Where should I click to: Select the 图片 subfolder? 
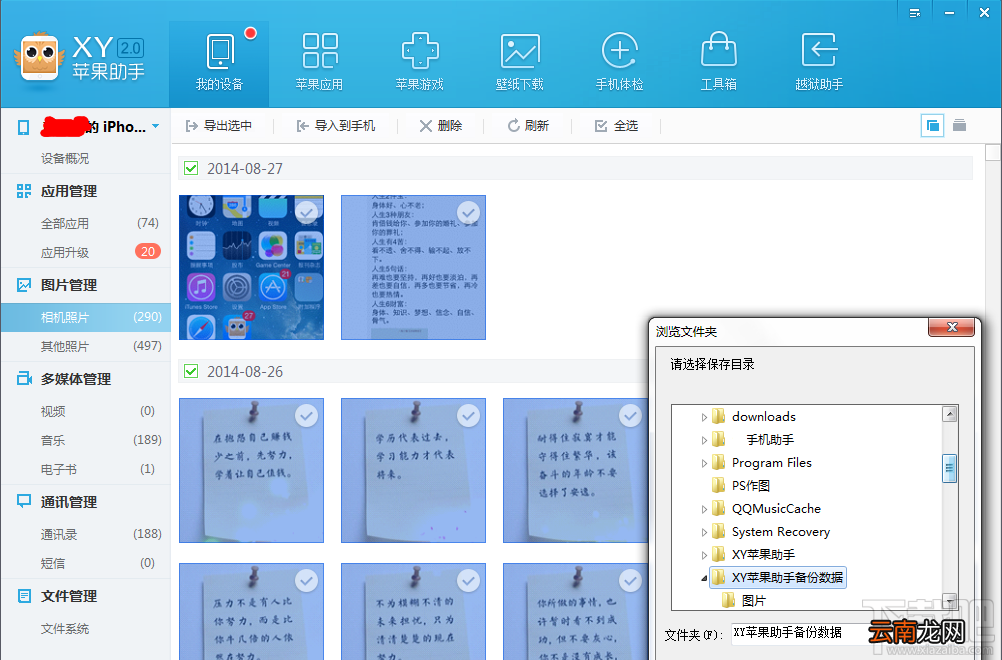click(x=753, y=601)
